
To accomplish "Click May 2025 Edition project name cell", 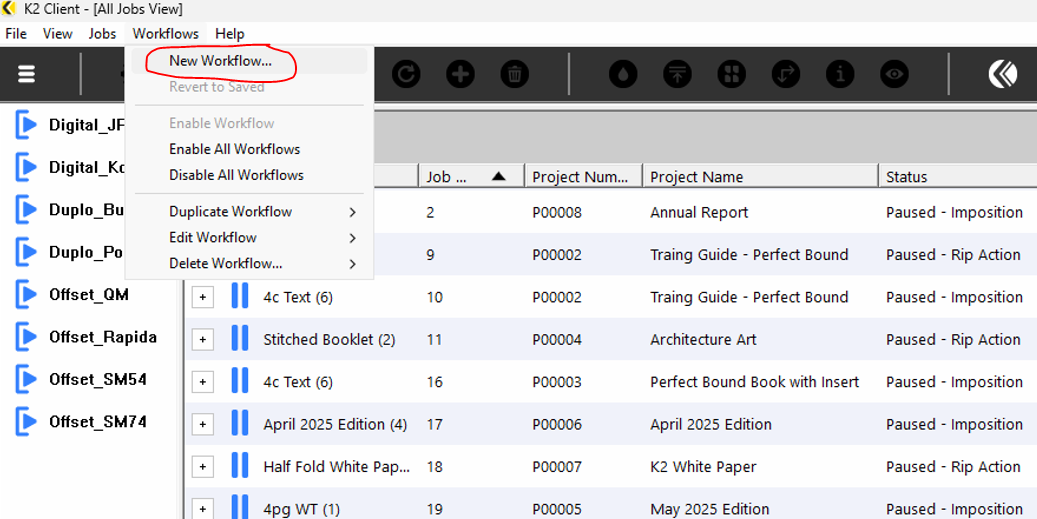I will pyautogui.click(x=710, y=509).
